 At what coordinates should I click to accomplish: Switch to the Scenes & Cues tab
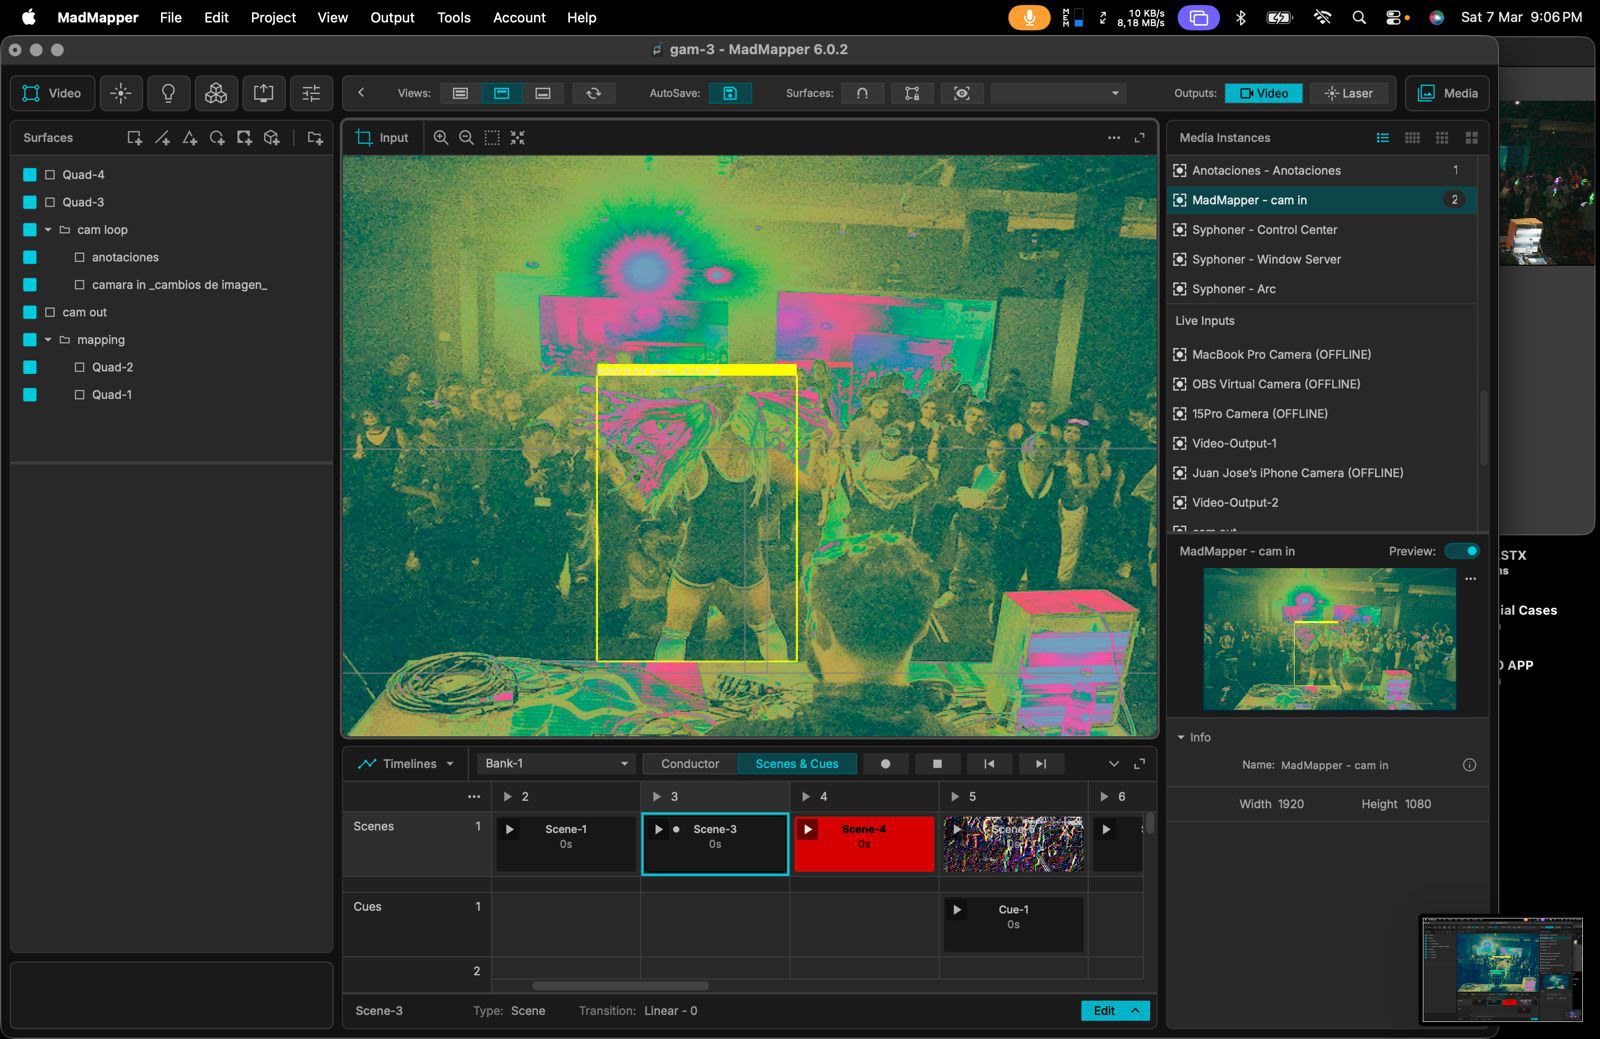[x=797, y=763]
